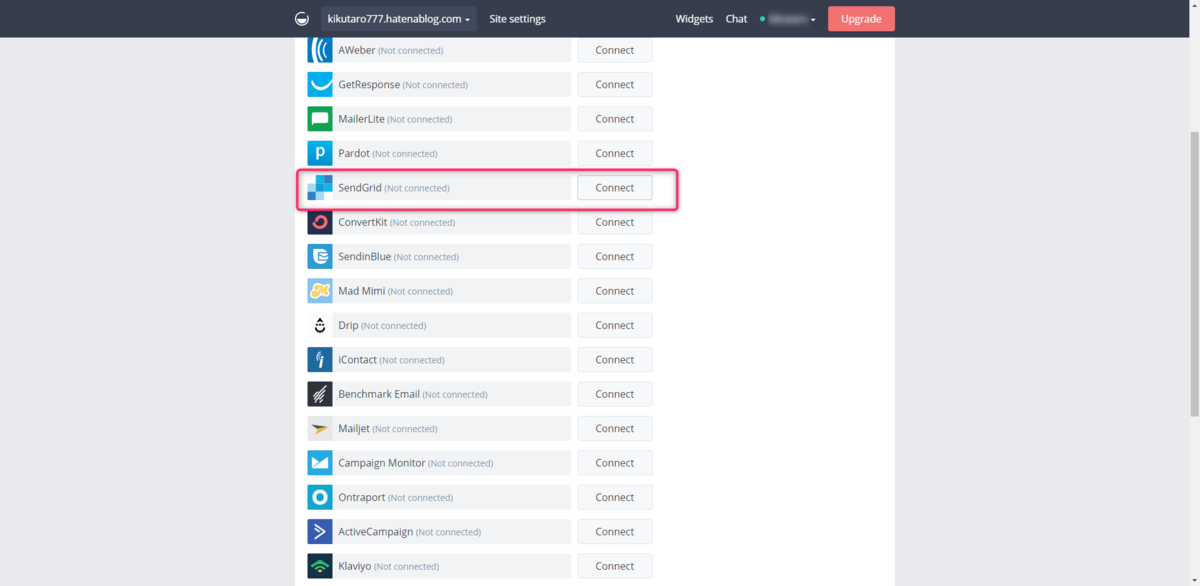This screenshot has height=586, width=1200.
Task: Click the Campaign Monitor logo icon
Action: point(320,463)
